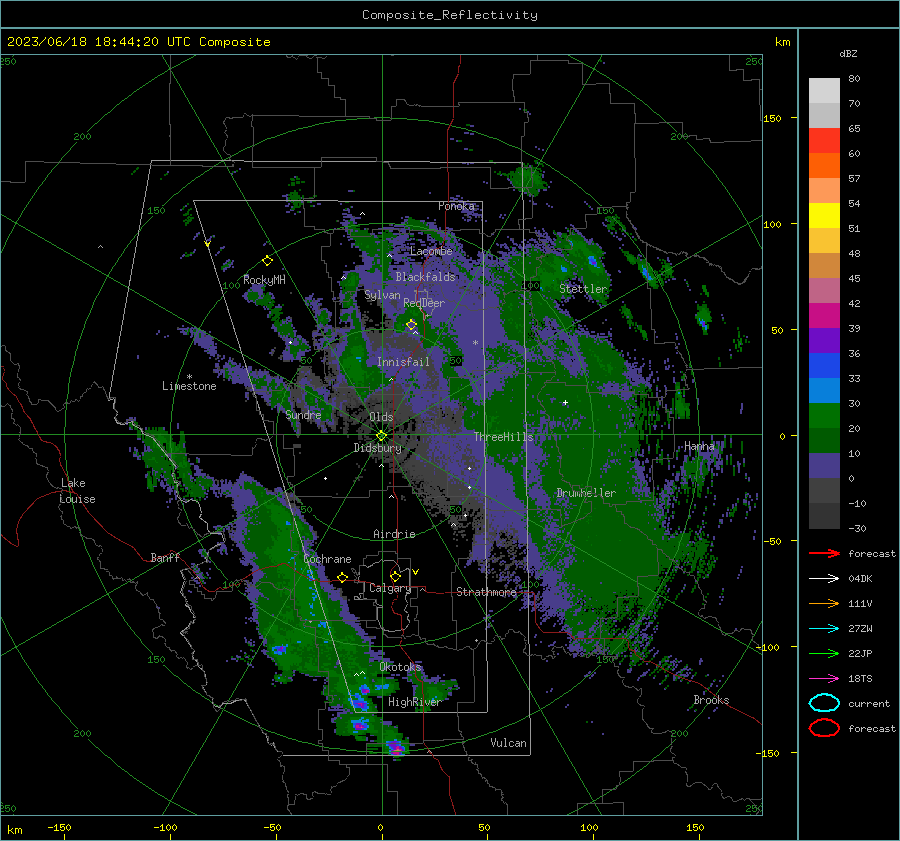
Task: Click the Olds map label
Action: (381, 417)
